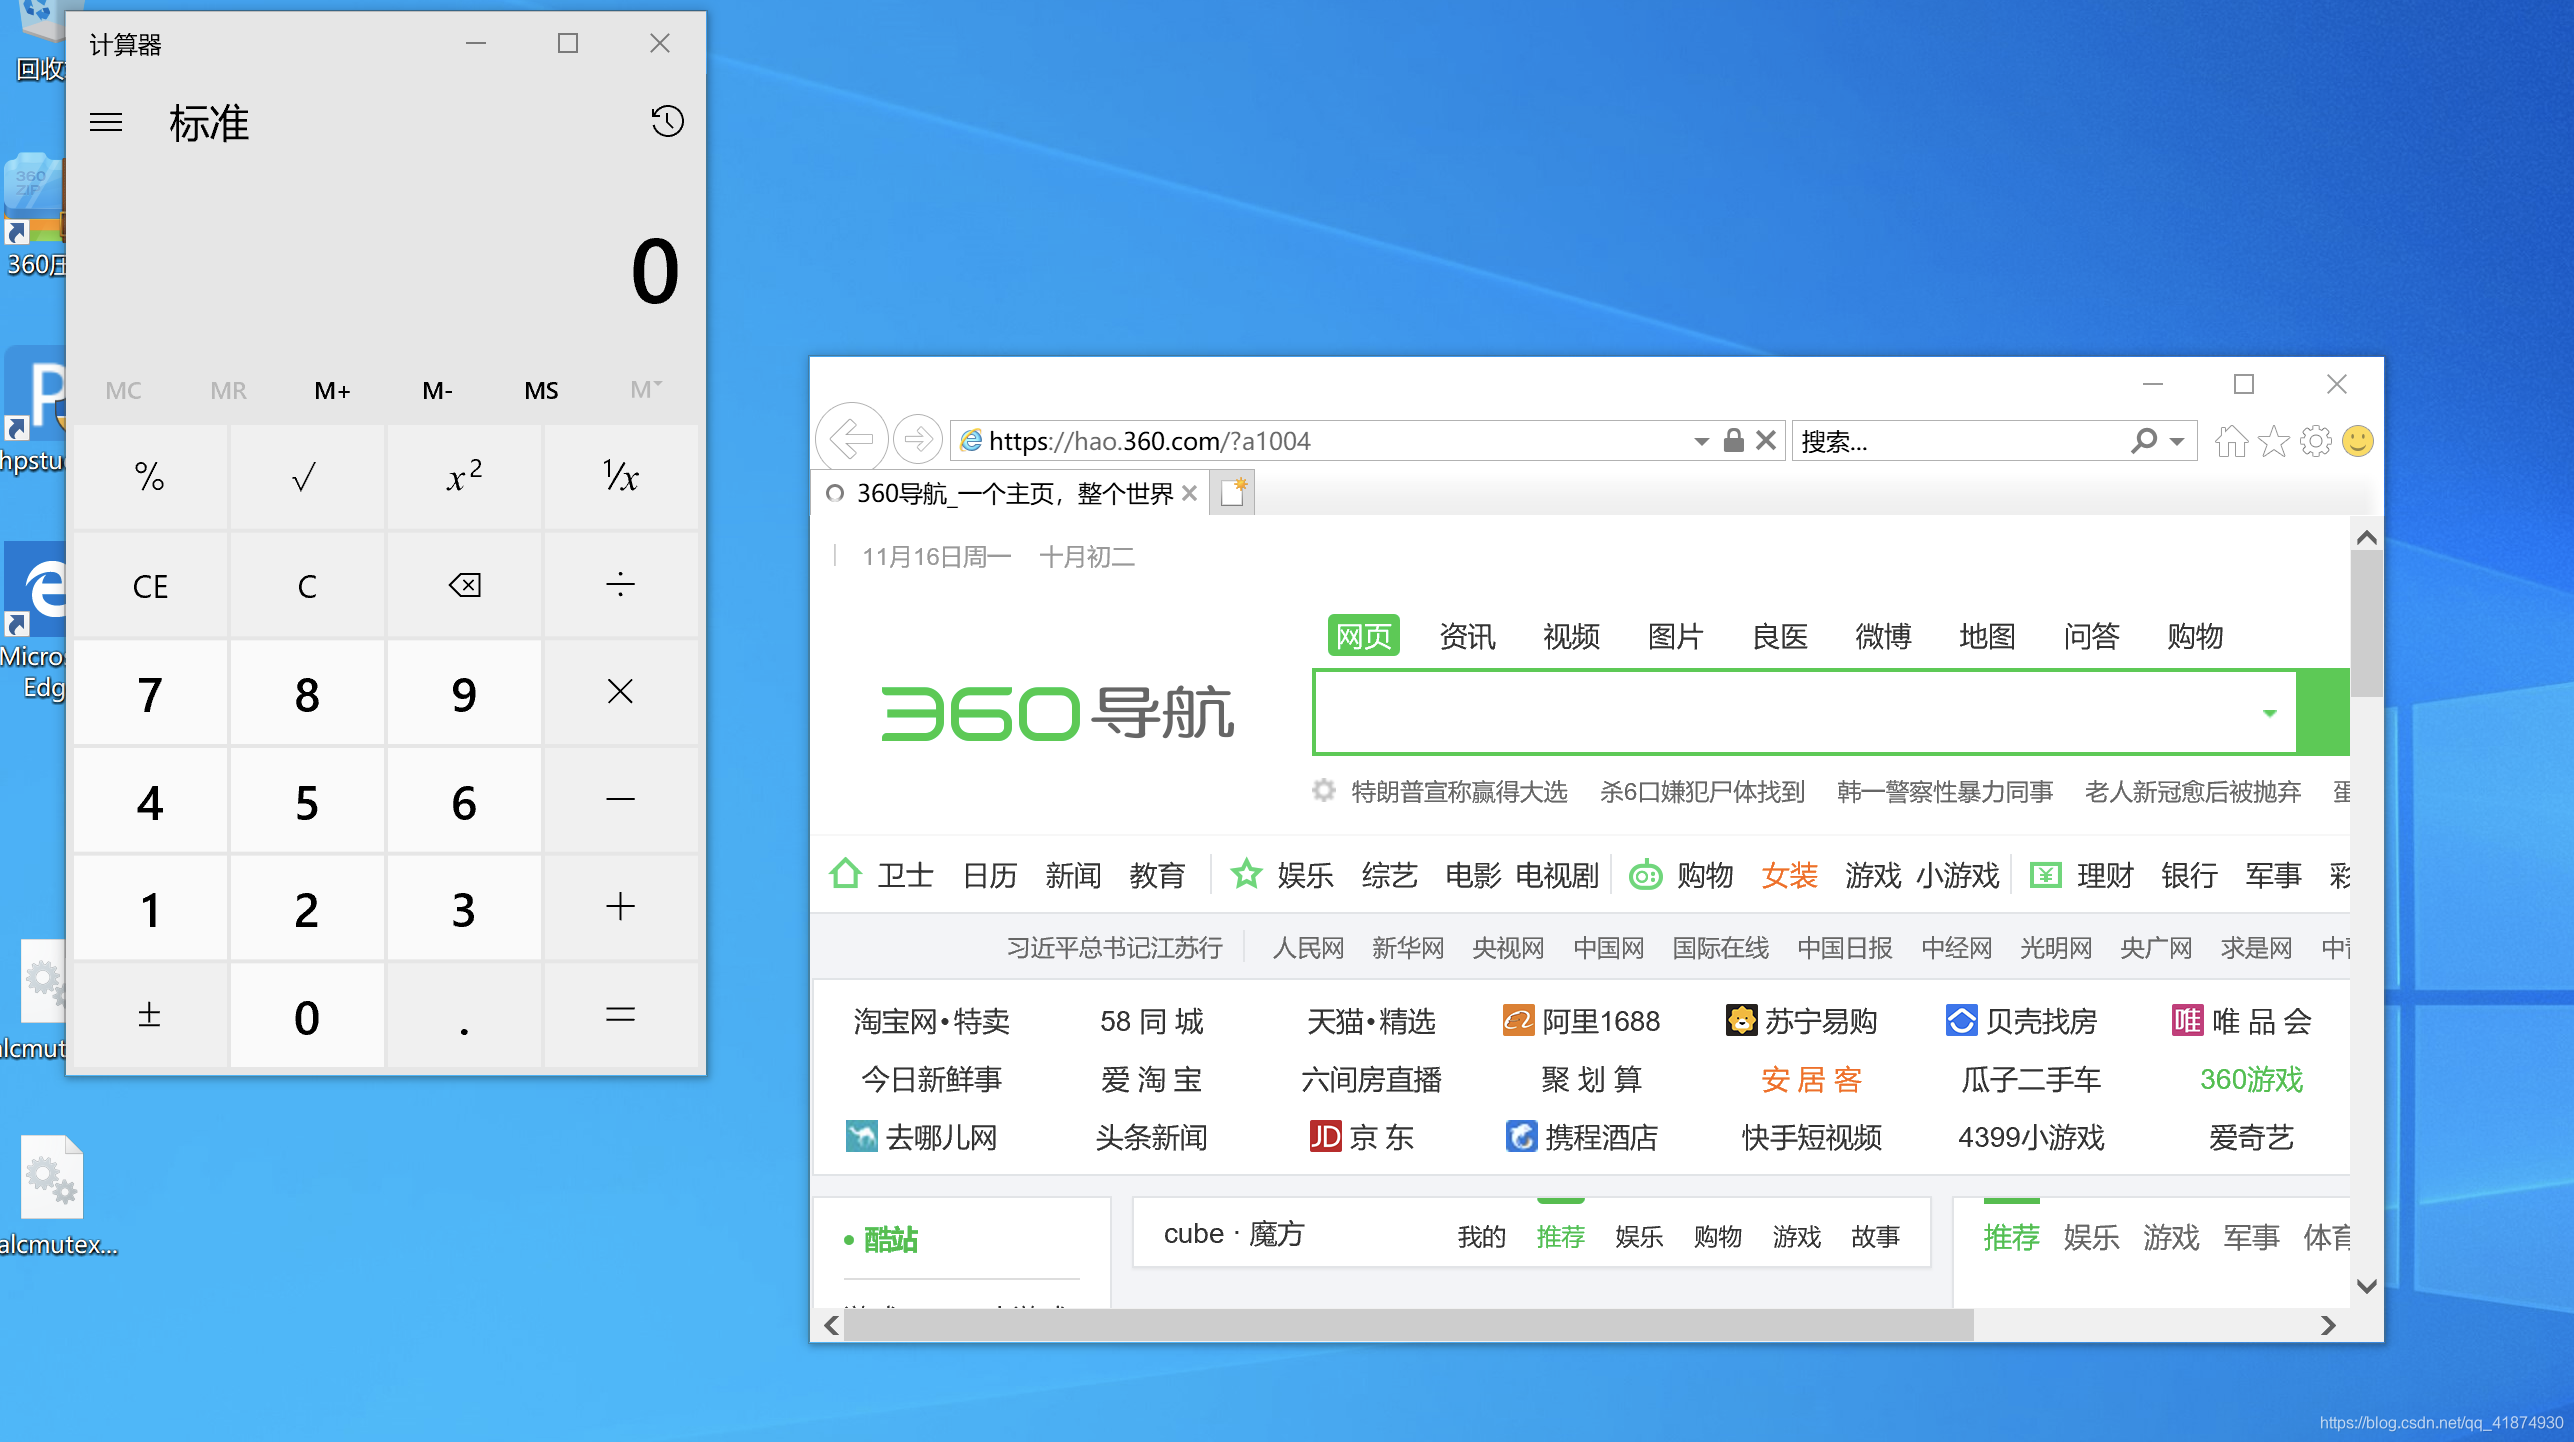The width and height of the screenshot is (2574, 1442).
Task: Select the 视频 search category
Action: 1570,636
